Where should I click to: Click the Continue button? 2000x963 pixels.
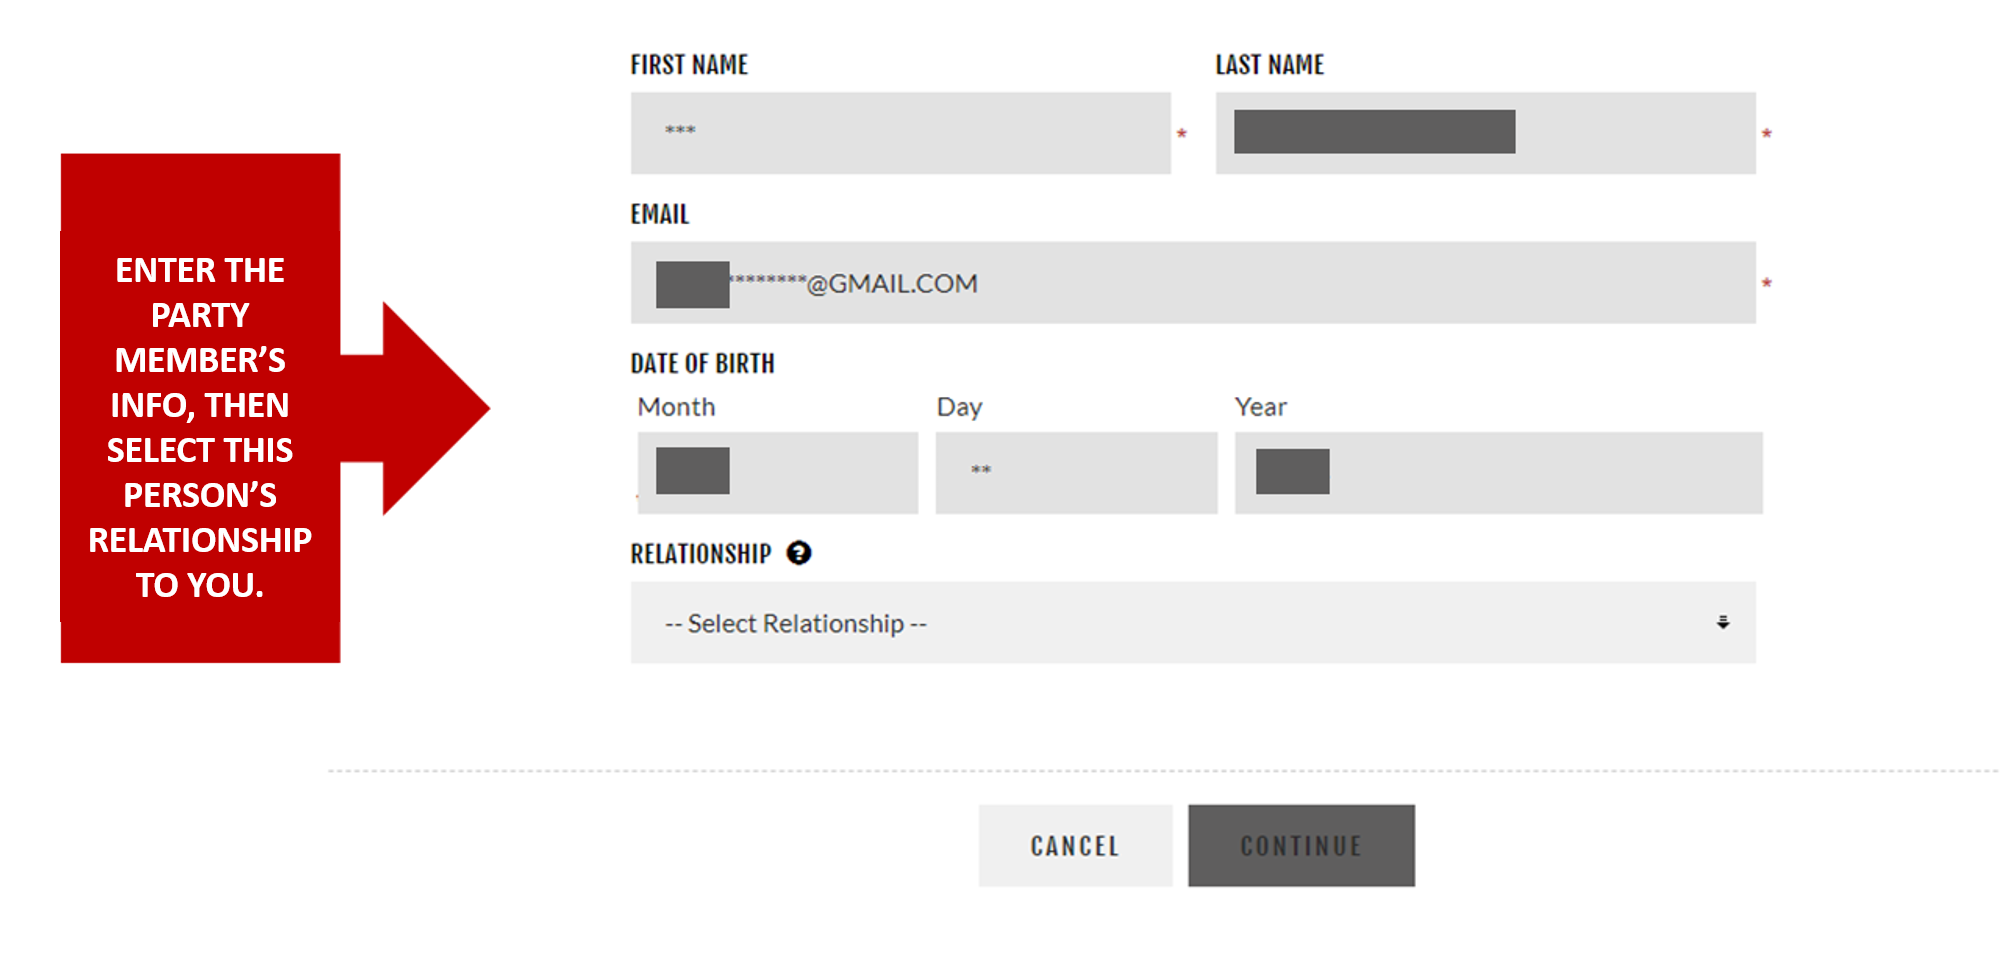[x=1301, y=846]
